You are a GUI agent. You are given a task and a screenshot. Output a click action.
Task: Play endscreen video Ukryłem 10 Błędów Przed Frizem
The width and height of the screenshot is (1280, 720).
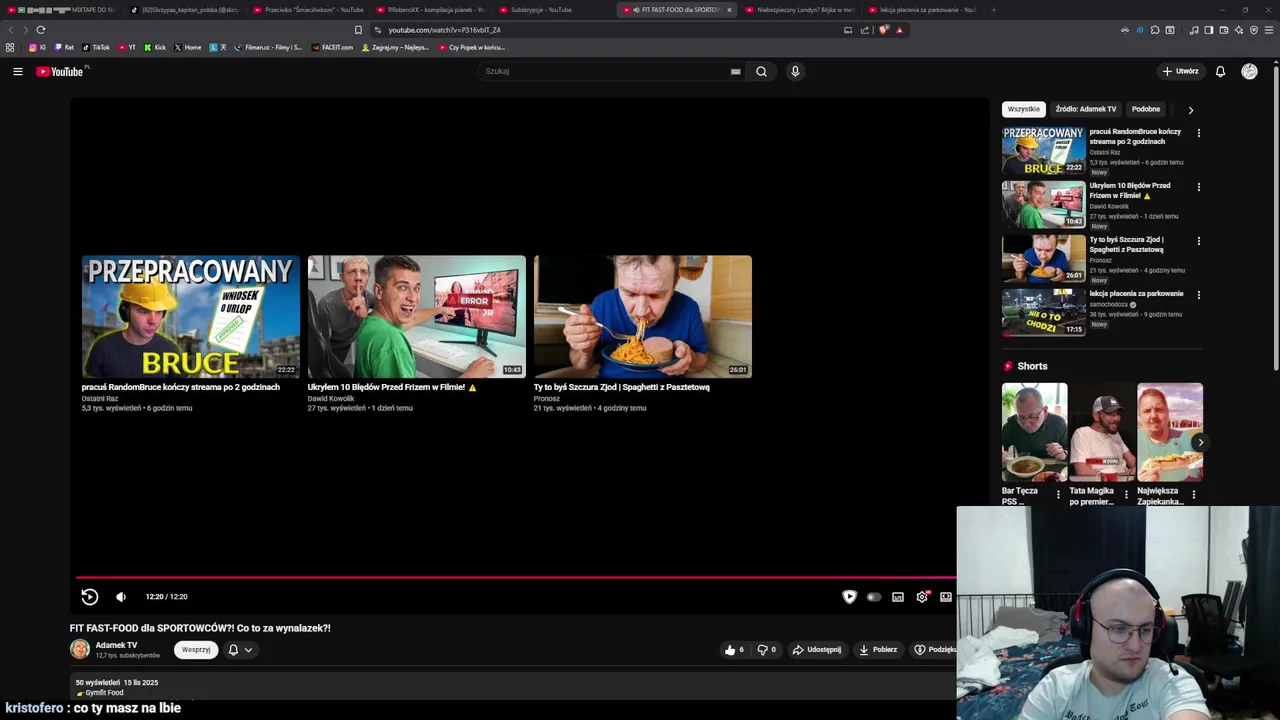point(416,316)
